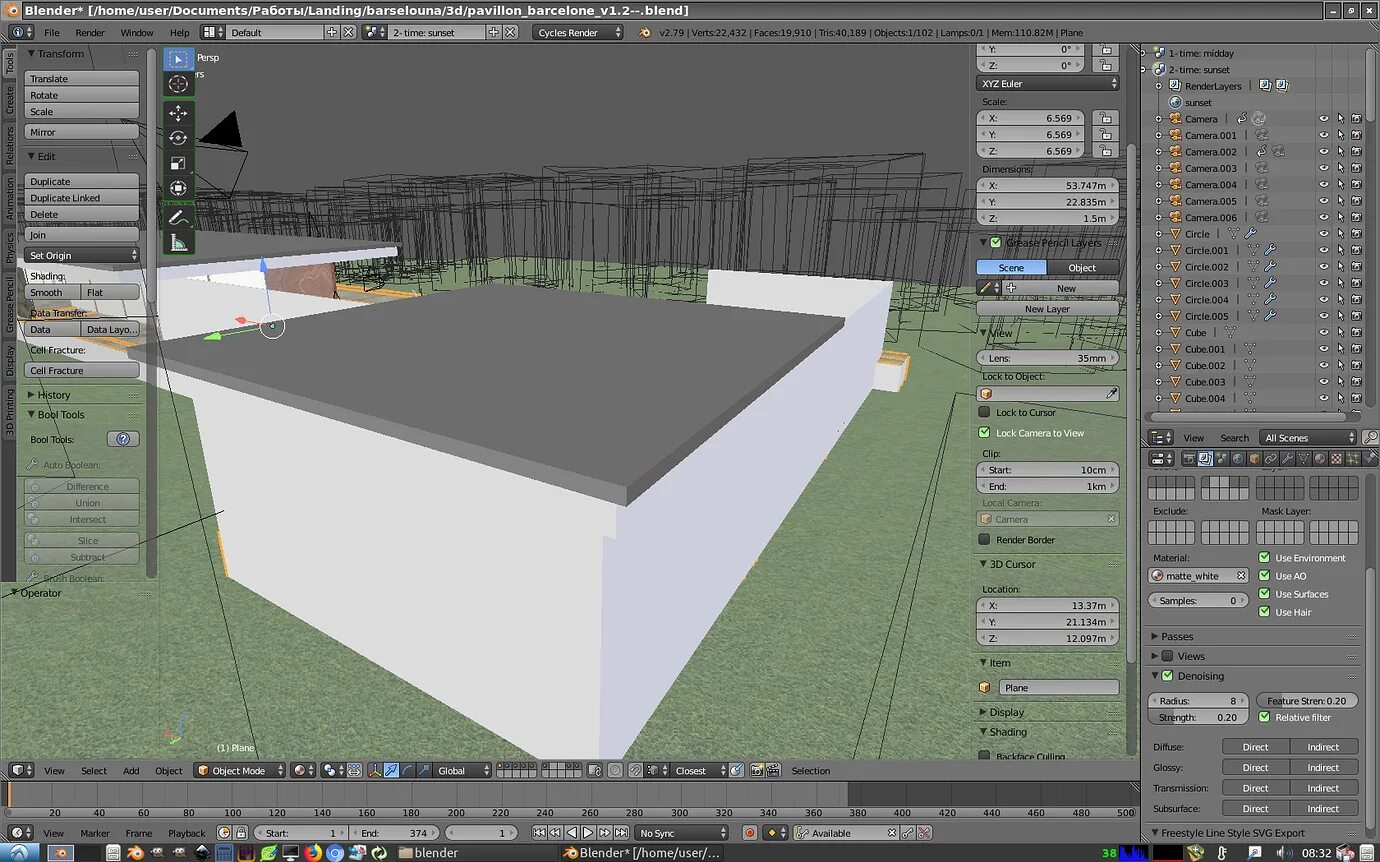1380x862 pixels.
Task: Open the All Scenes outliner dropdown
Action: point(1308,438)
